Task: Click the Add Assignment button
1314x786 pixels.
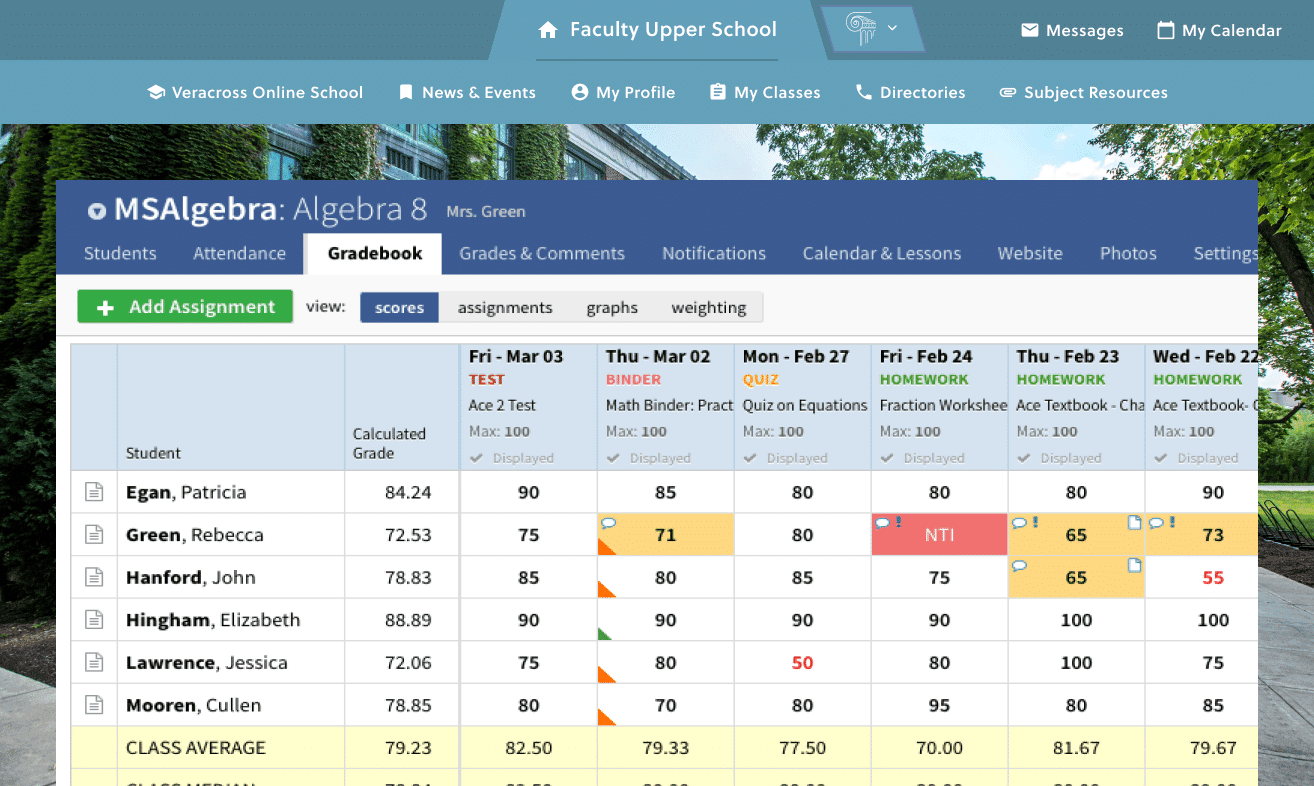Action: pos(185,307)
